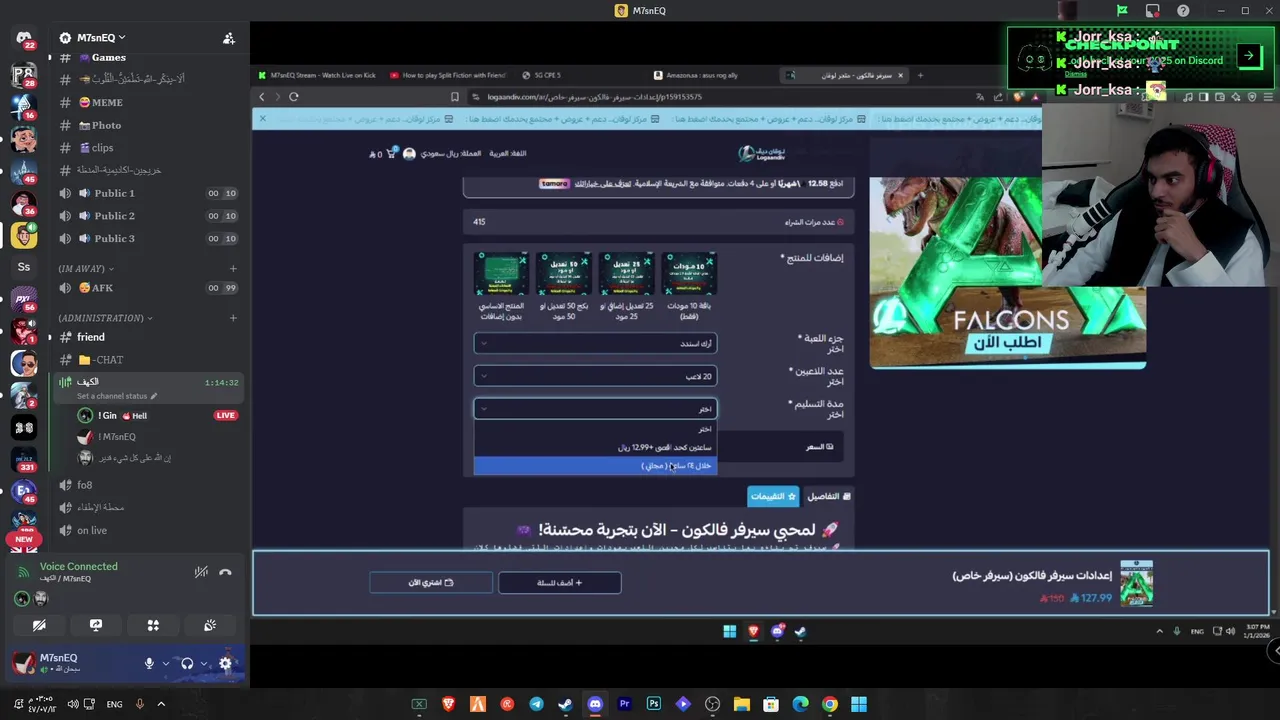1280x720 pixels.
Task: Open screen share options in voice panel
Action: (96, 625)
